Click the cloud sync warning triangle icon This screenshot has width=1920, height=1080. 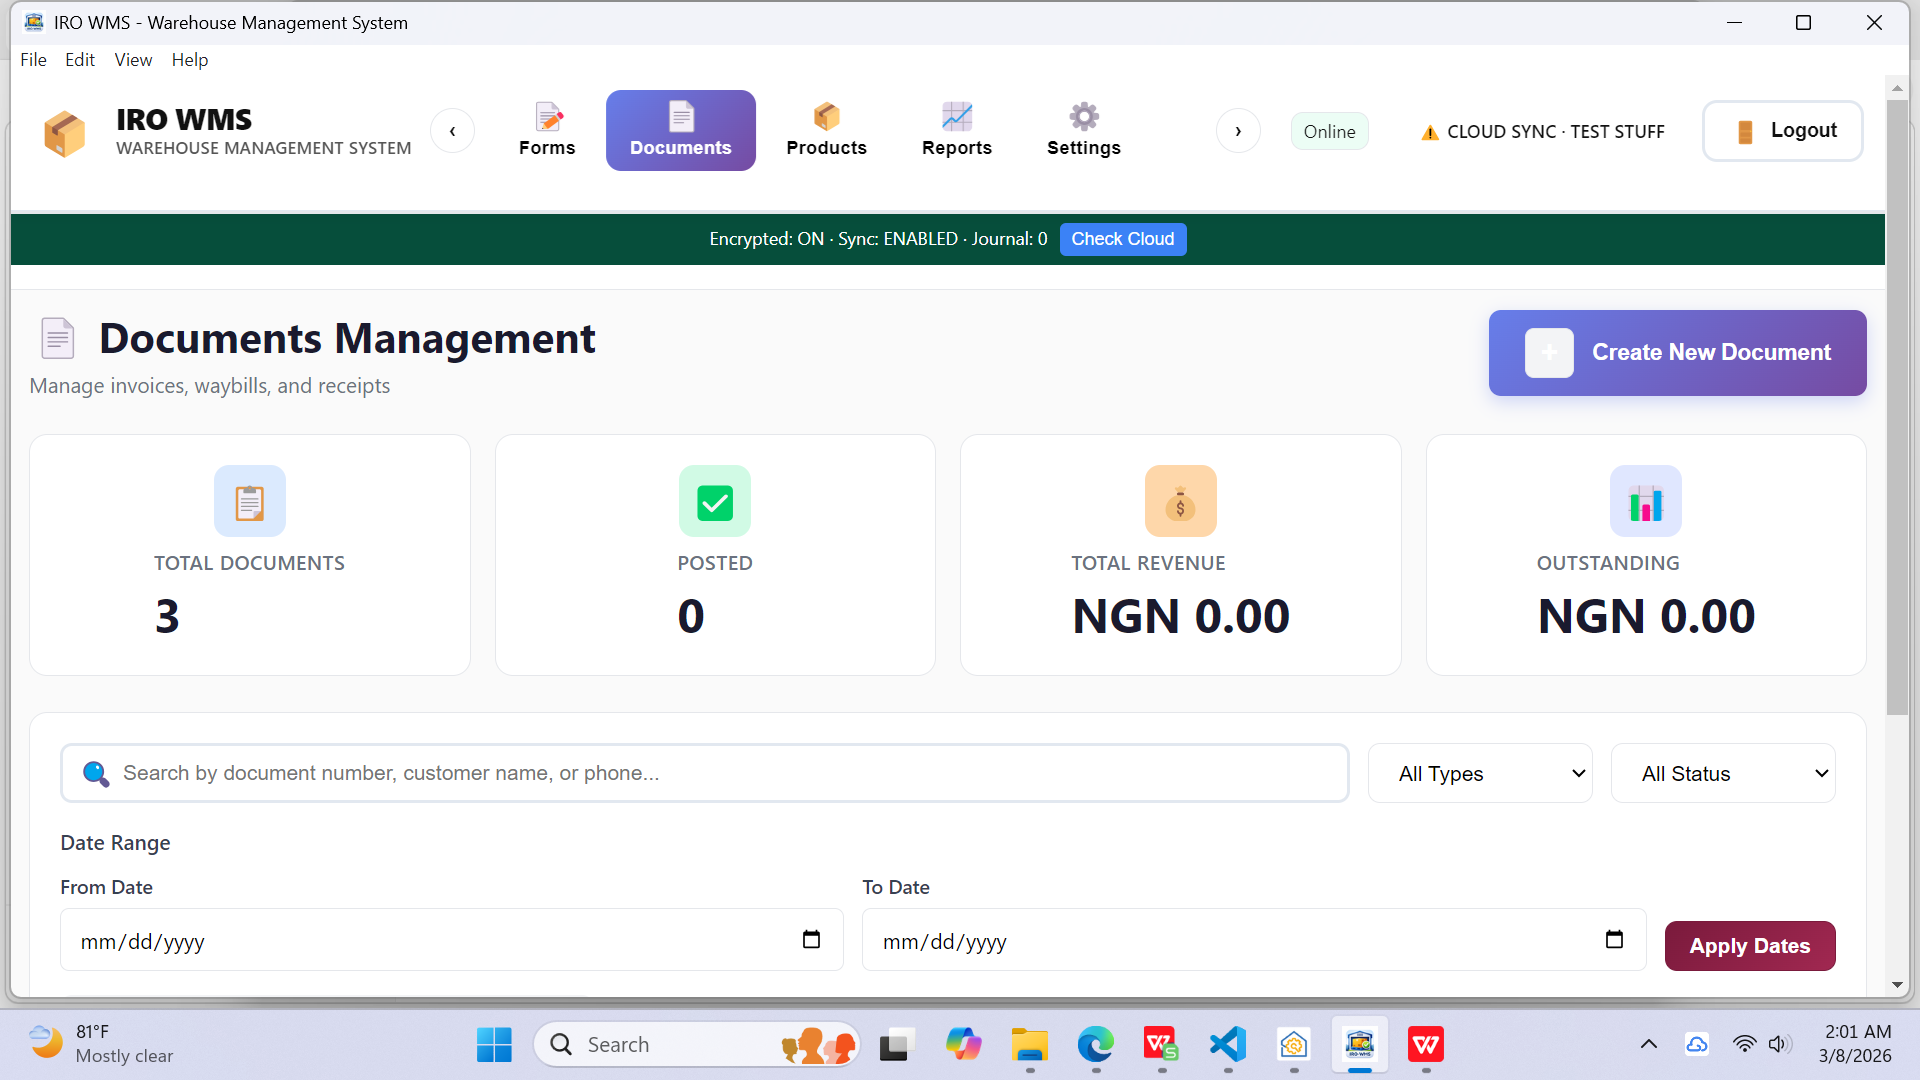tap(1429, 131)
